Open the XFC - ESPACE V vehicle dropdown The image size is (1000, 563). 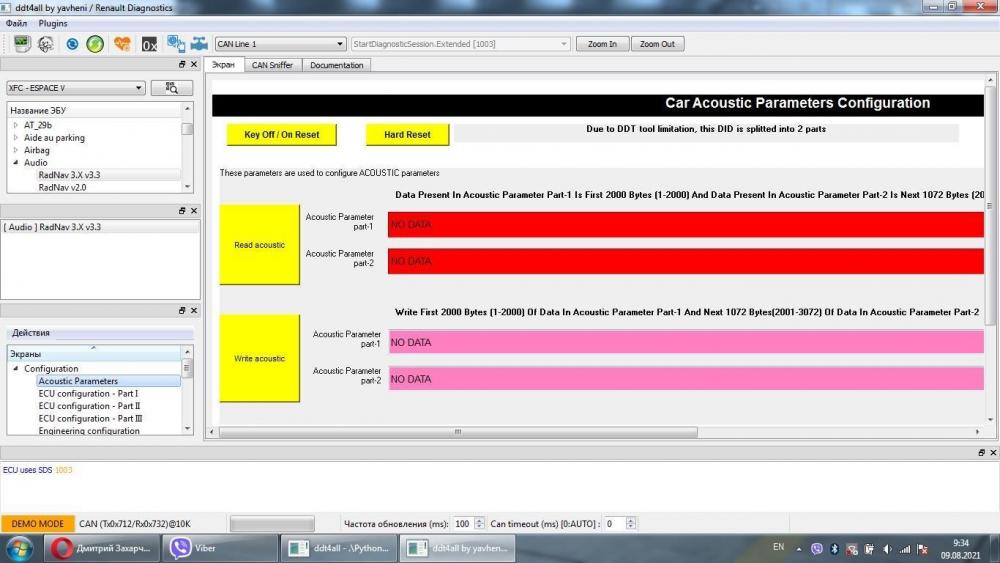tap(76, 88)
